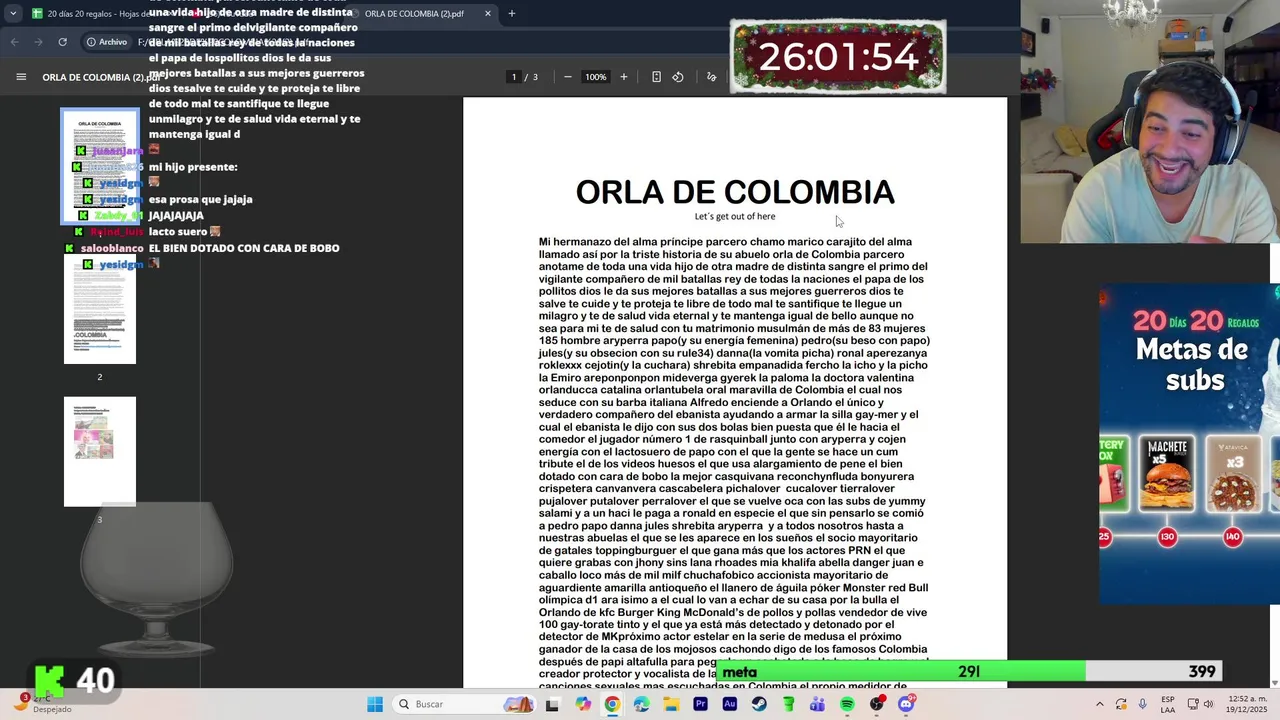1280x720 pixels.
Task: Go back in Chrome
Action: (x=14, y=42)
